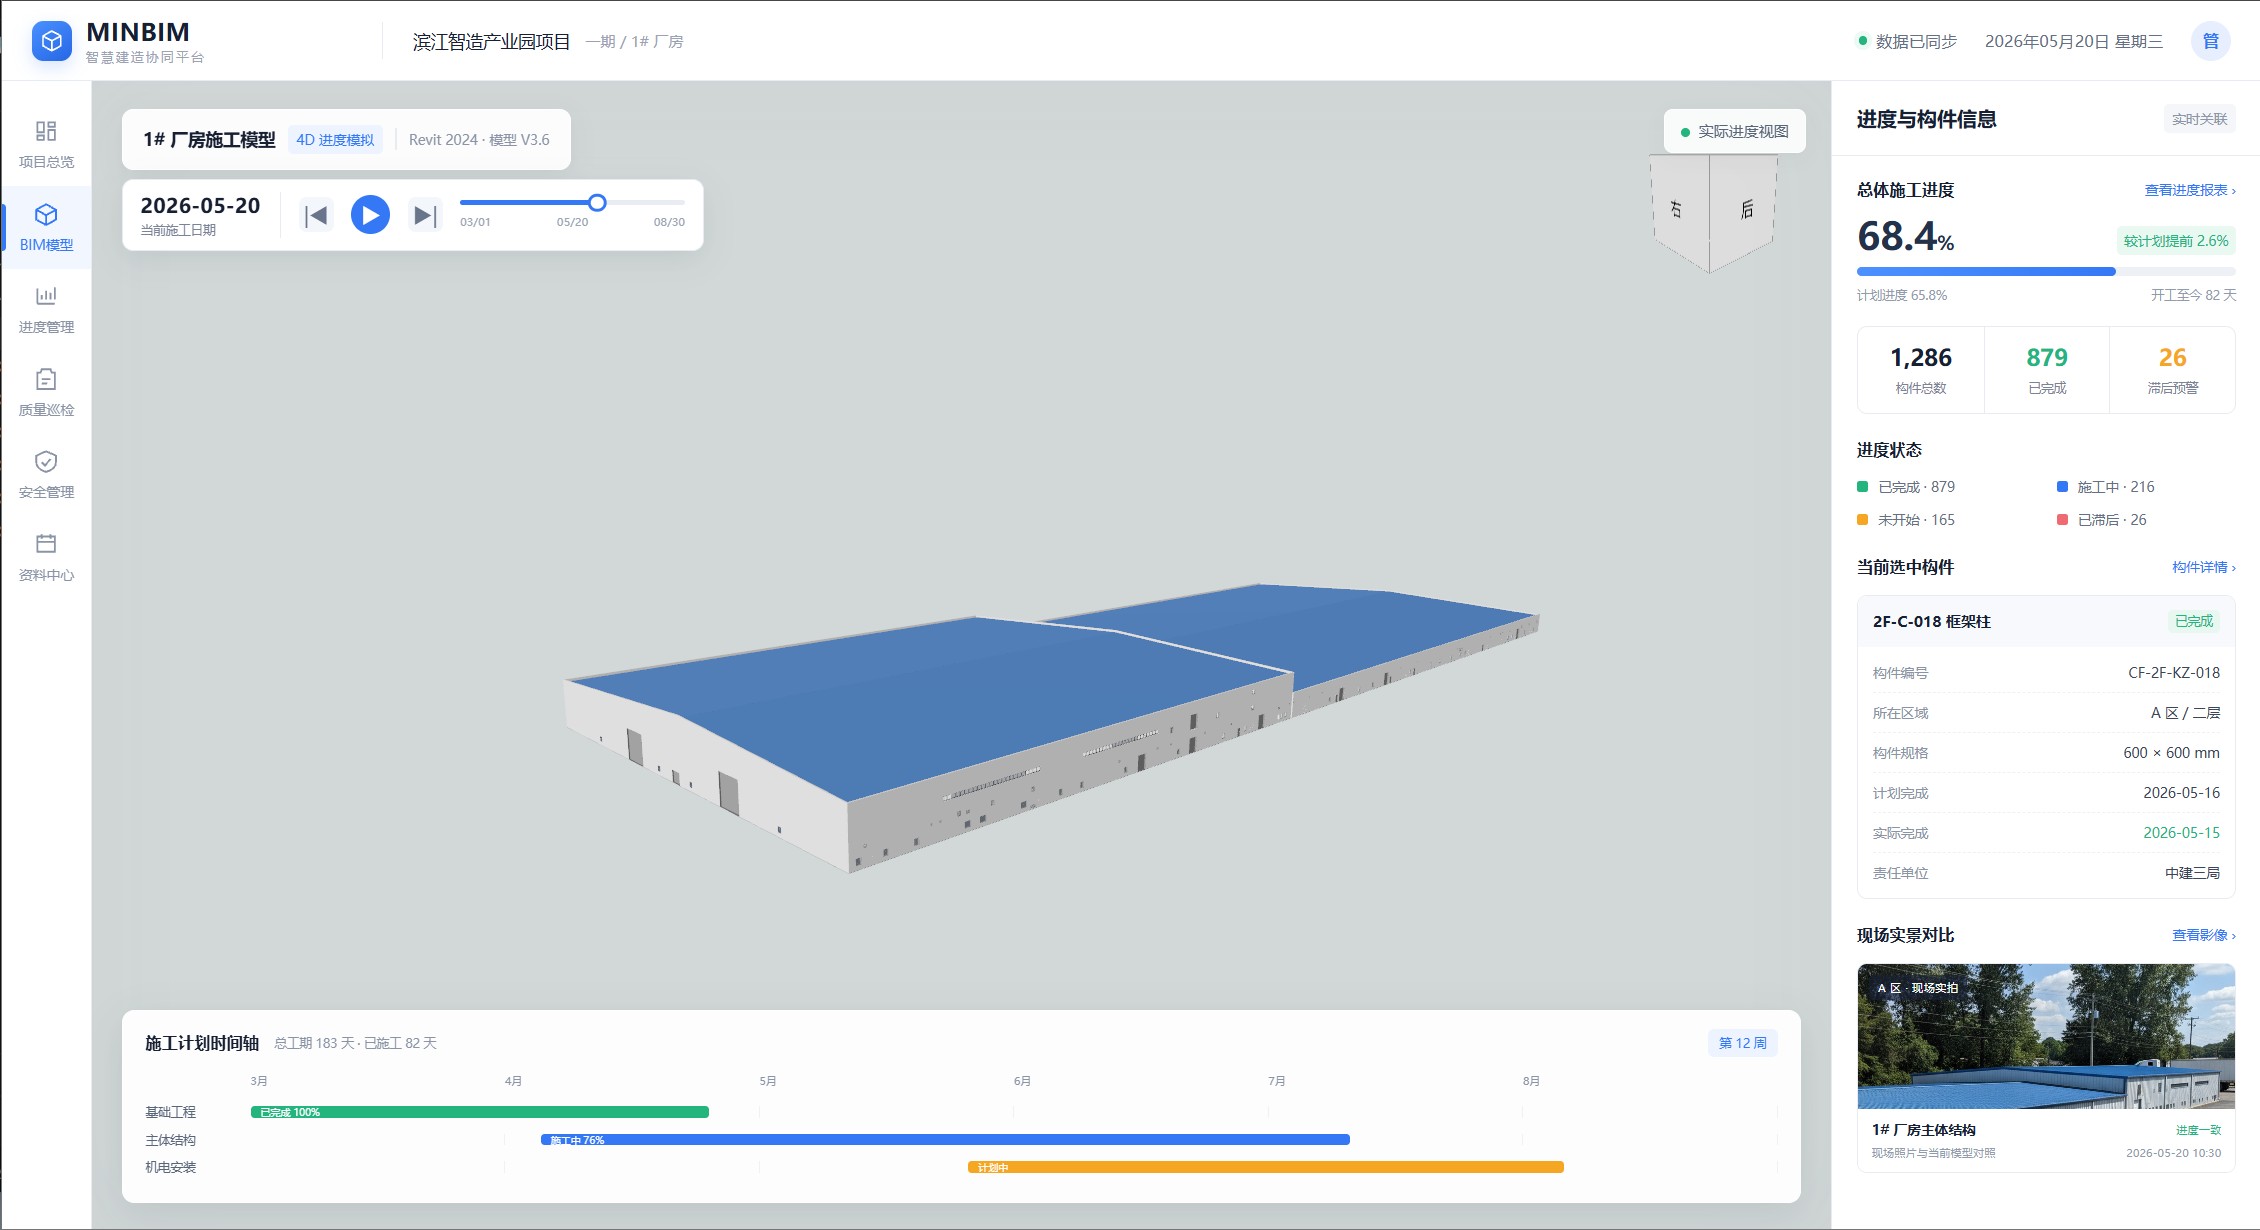
Task: Toggle the 已完成 · 879 legend item
Action: click(1906, 487)
